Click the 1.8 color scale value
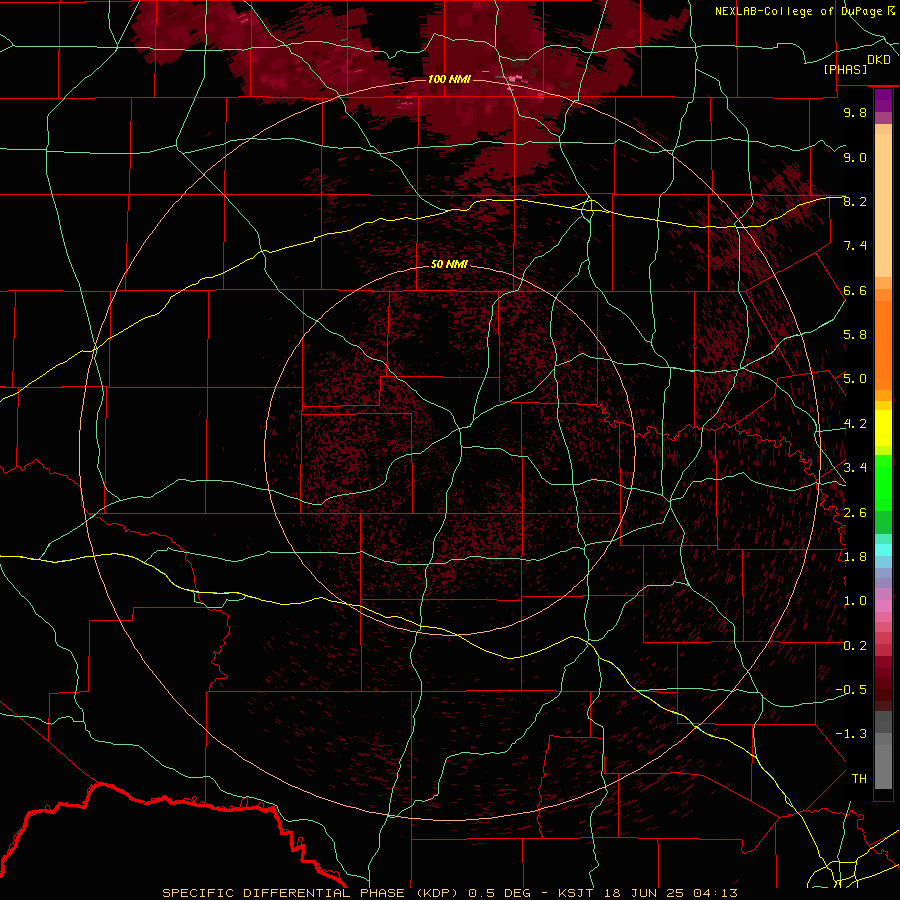 [x=855, y=557]
